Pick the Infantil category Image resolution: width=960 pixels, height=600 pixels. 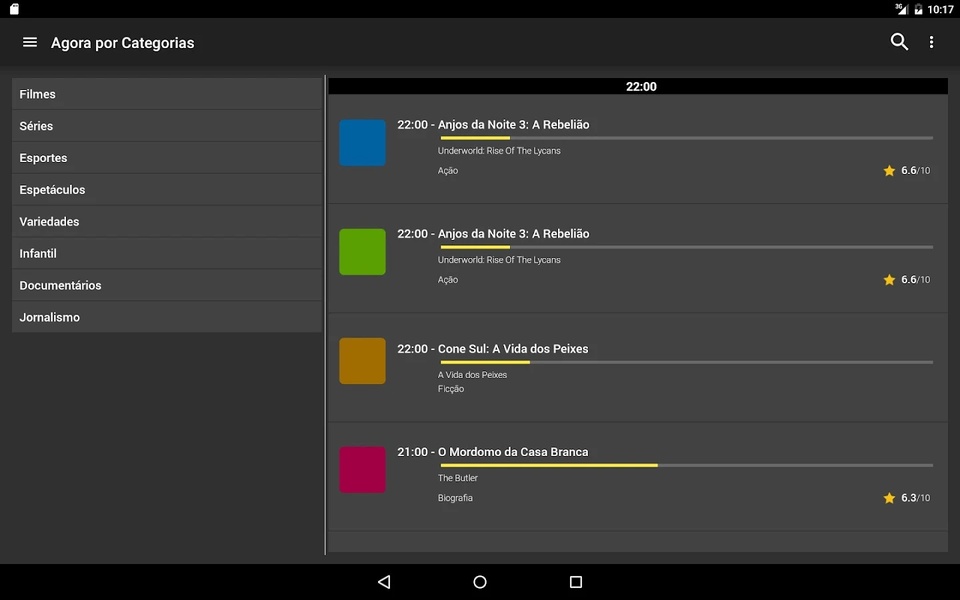[167, 253]
